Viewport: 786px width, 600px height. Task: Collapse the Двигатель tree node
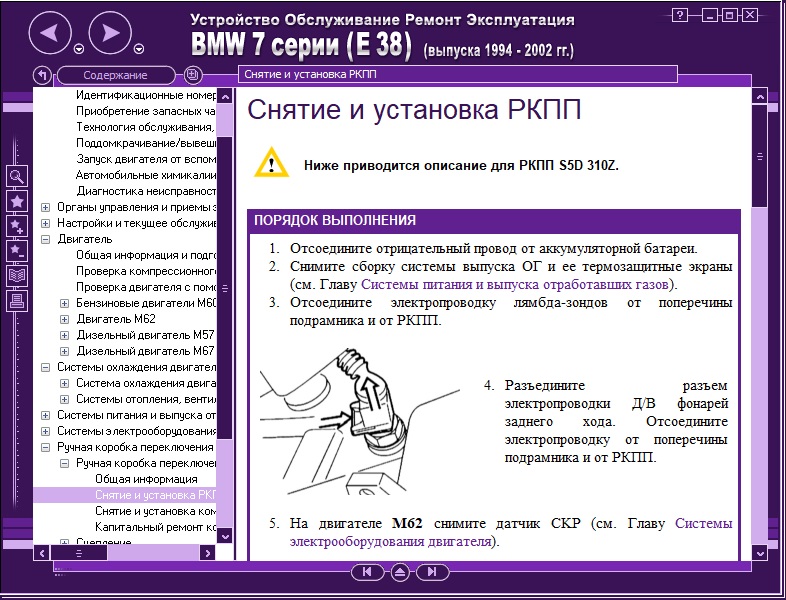[46, 239]
